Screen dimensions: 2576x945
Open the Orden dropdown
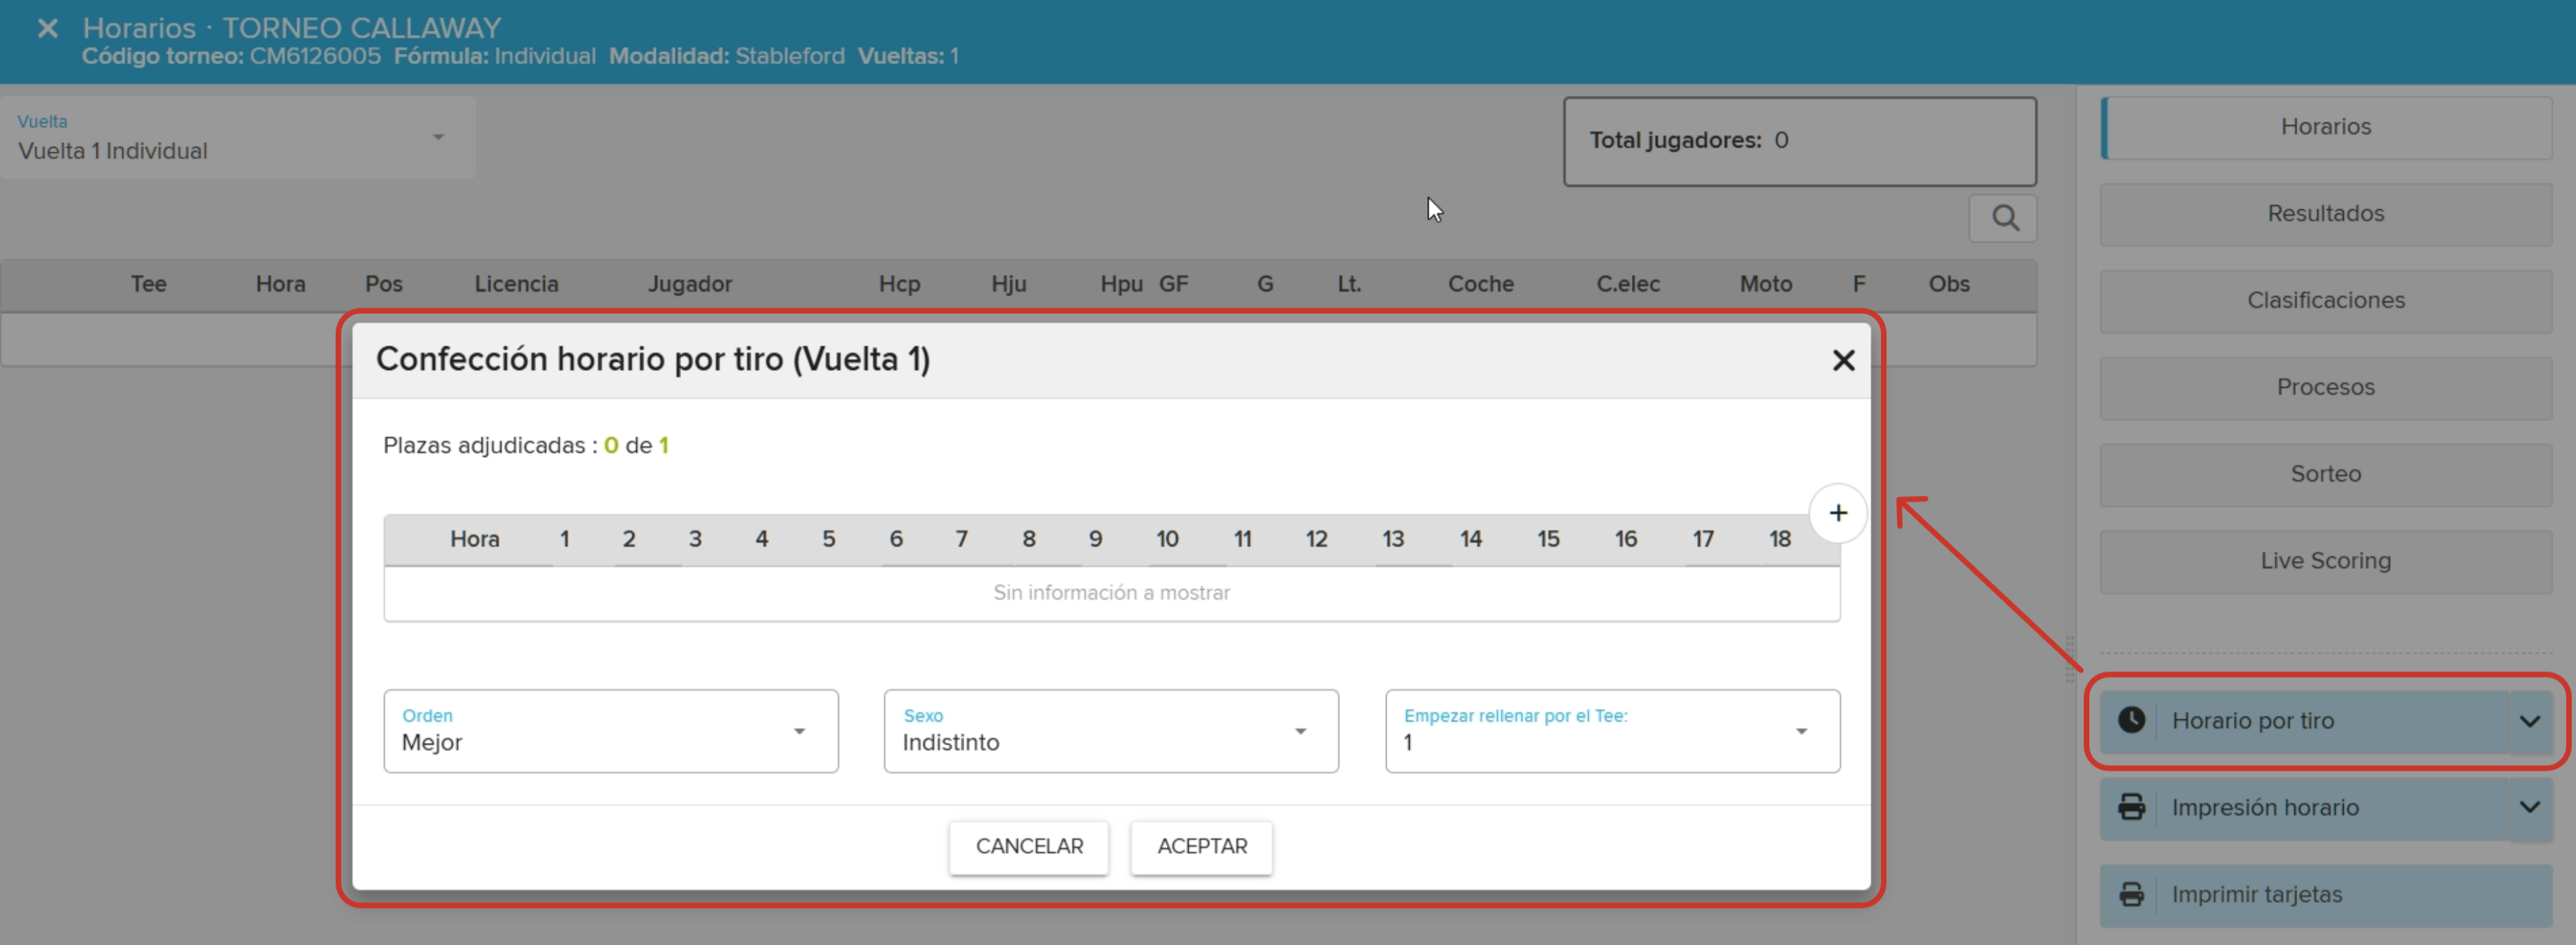pos(610,731)
